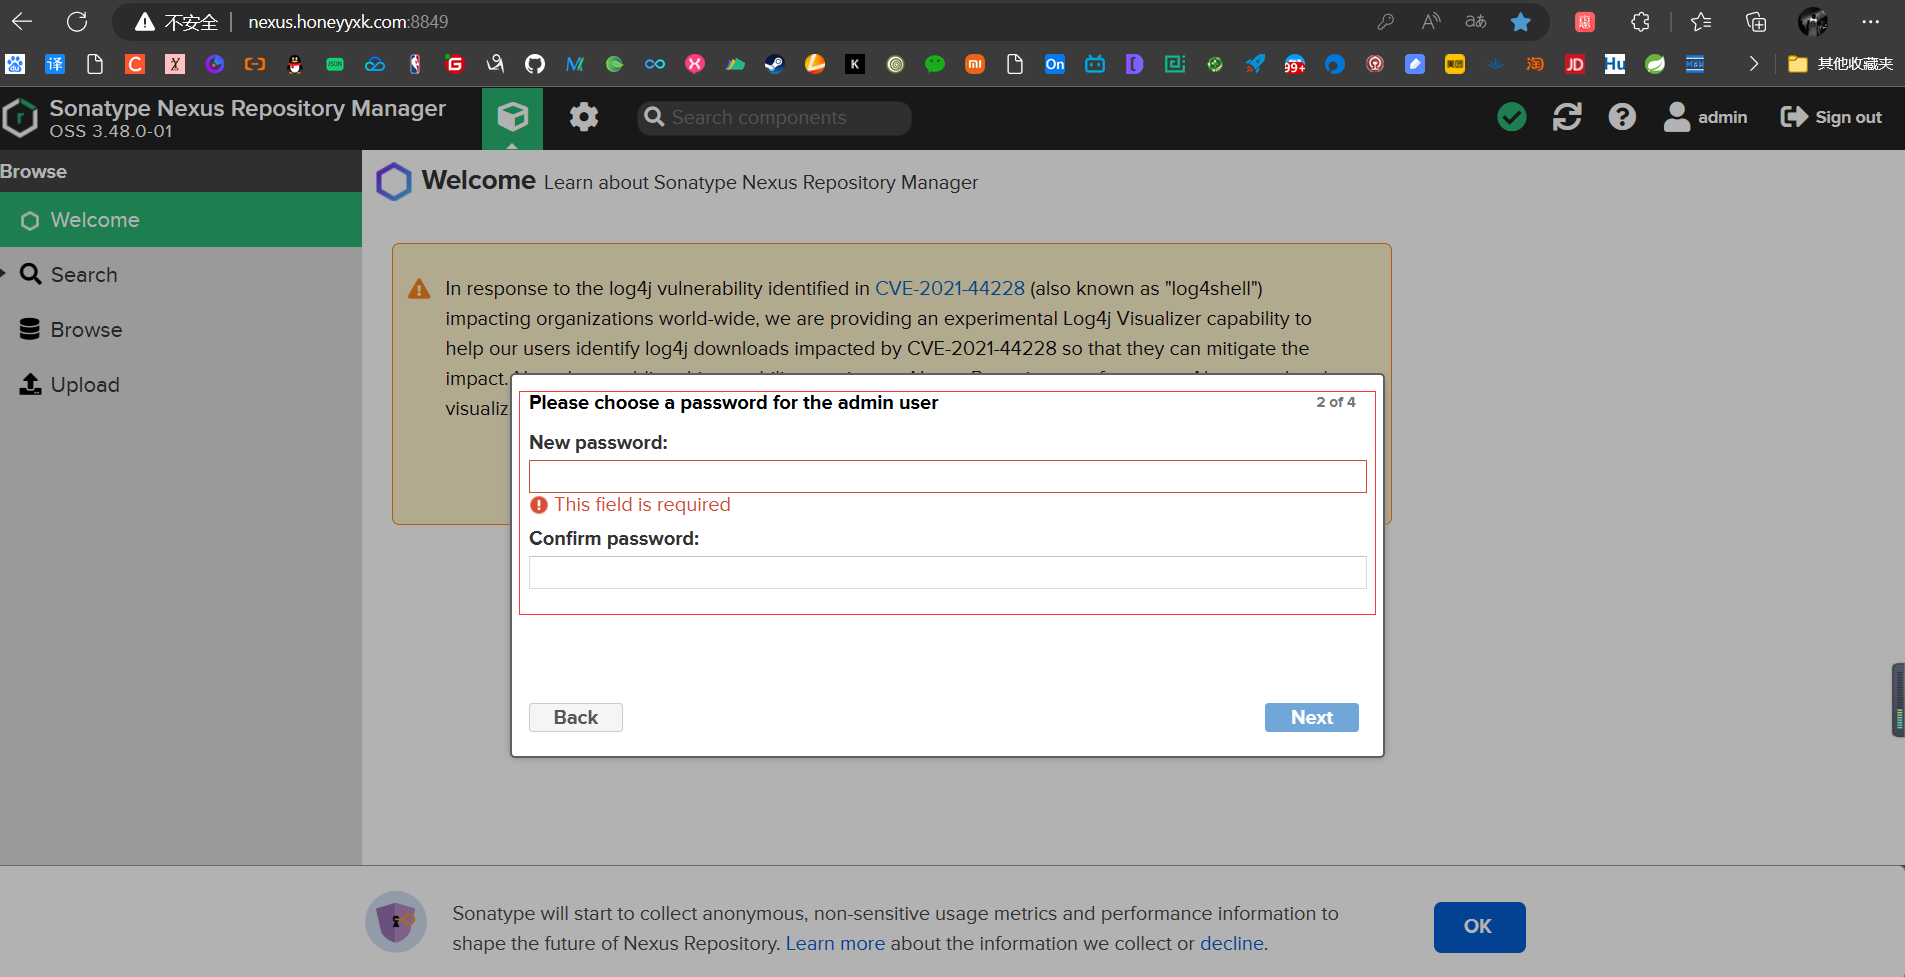The height and width of the screenshot is (977, 1905).
Task: Click the Next button in wizard
Action: tap(1311, 718)
